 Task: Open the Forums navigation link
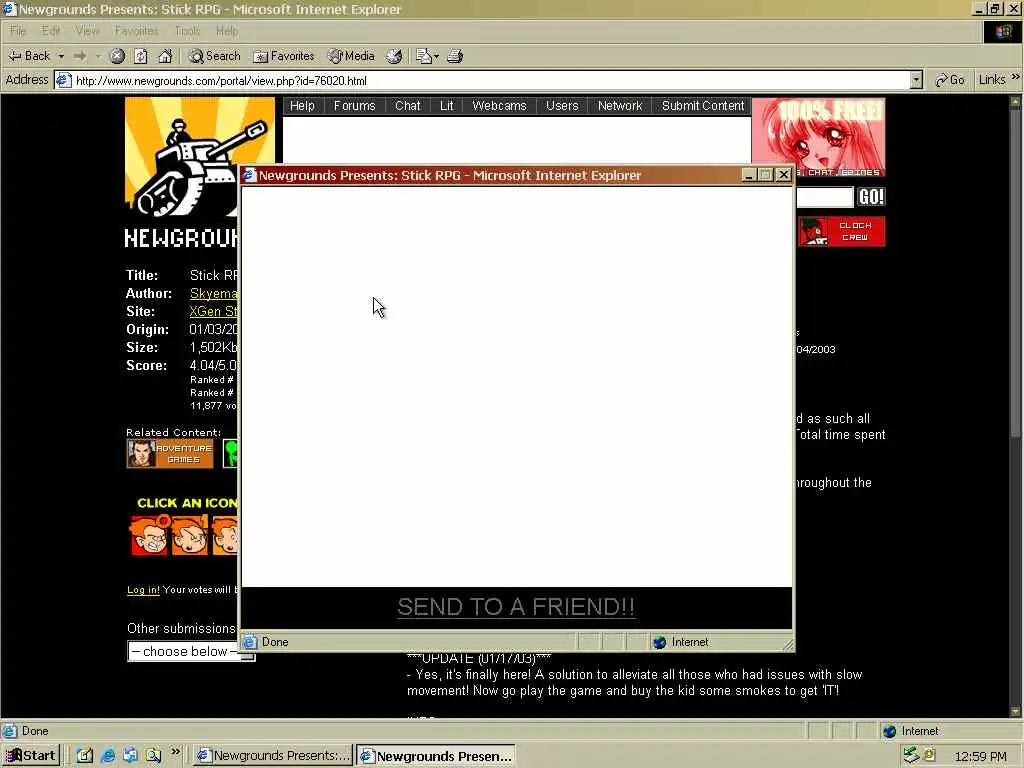[354, 106]
